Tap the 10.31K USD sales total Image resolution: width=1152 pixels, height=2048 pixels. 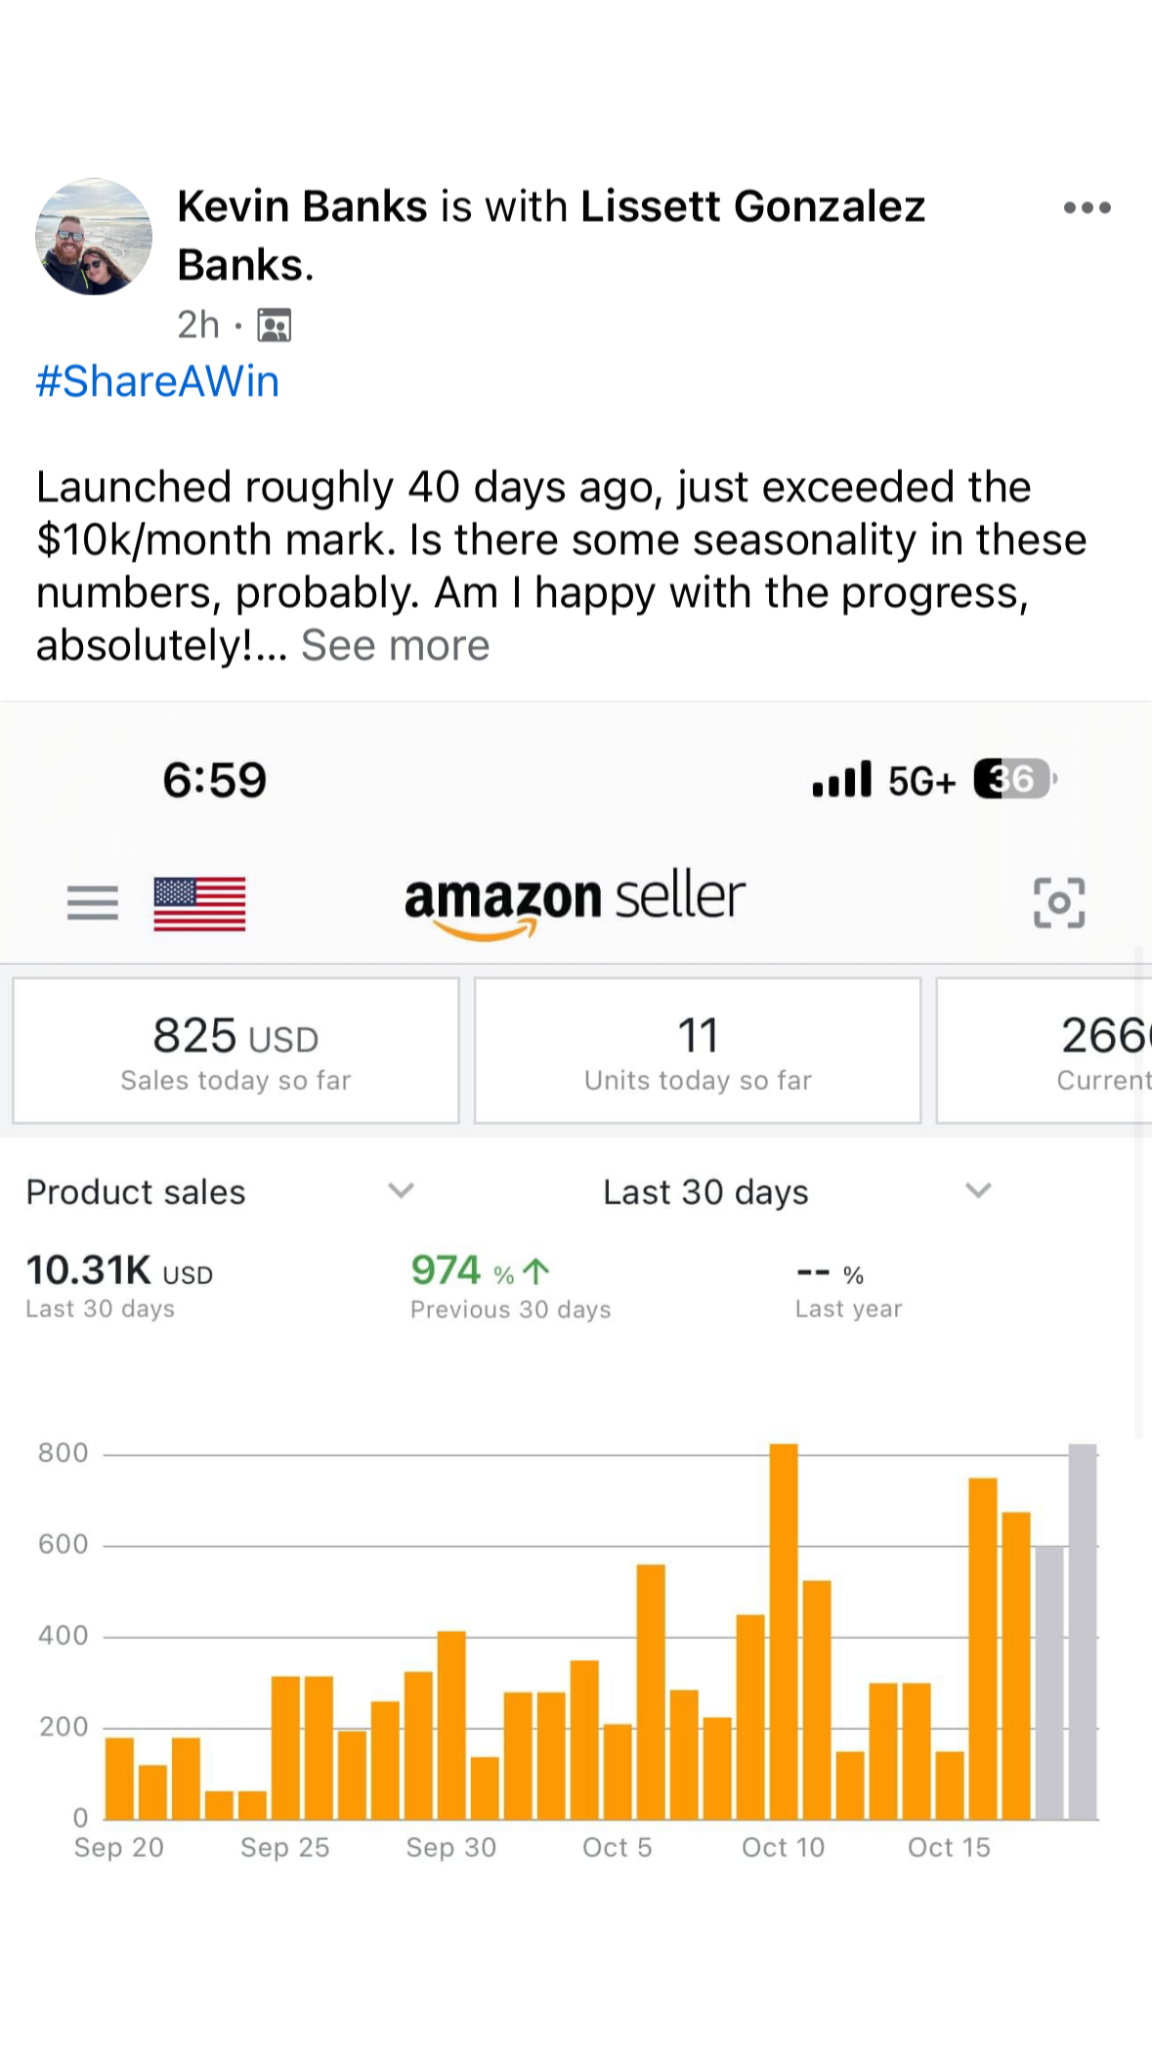(119, 1271)
